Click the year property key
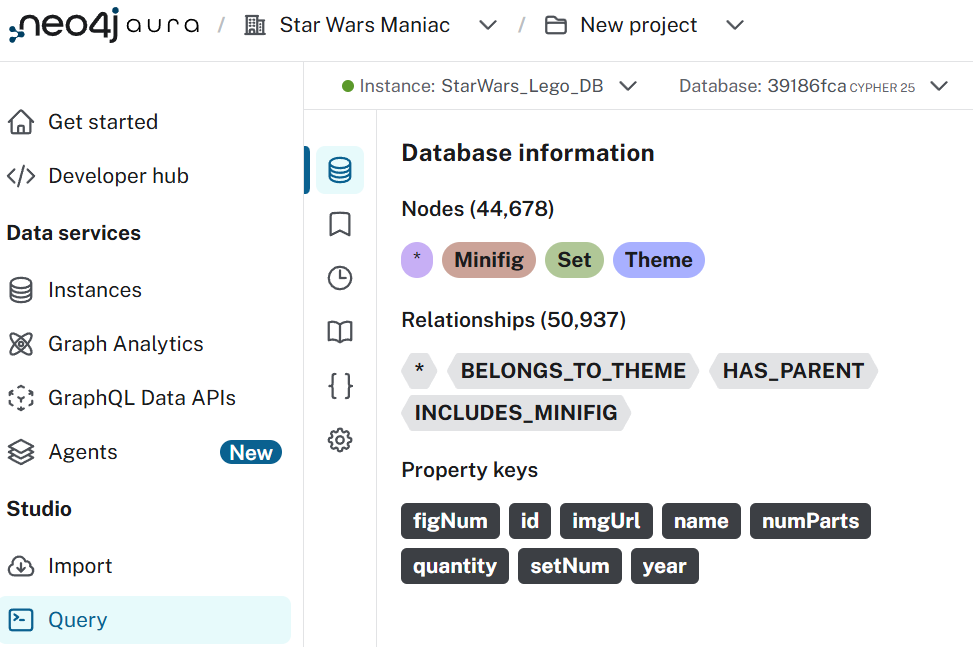The image size is (973, 647). [664, 566]
